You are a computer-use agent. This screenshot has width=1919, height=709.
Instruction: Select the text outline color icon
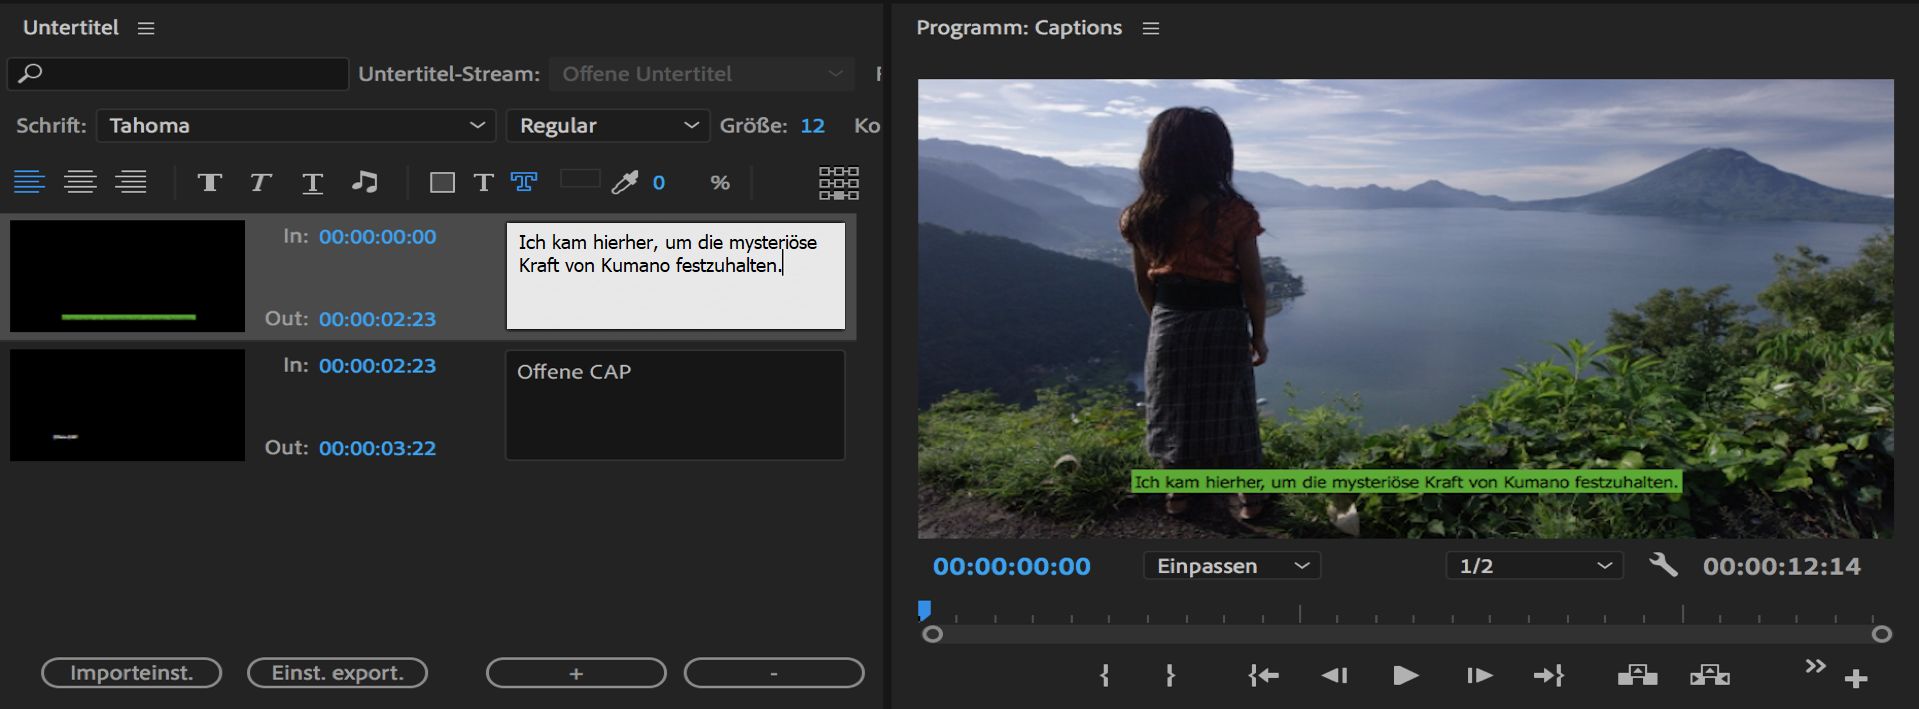(x=524, y=182)
